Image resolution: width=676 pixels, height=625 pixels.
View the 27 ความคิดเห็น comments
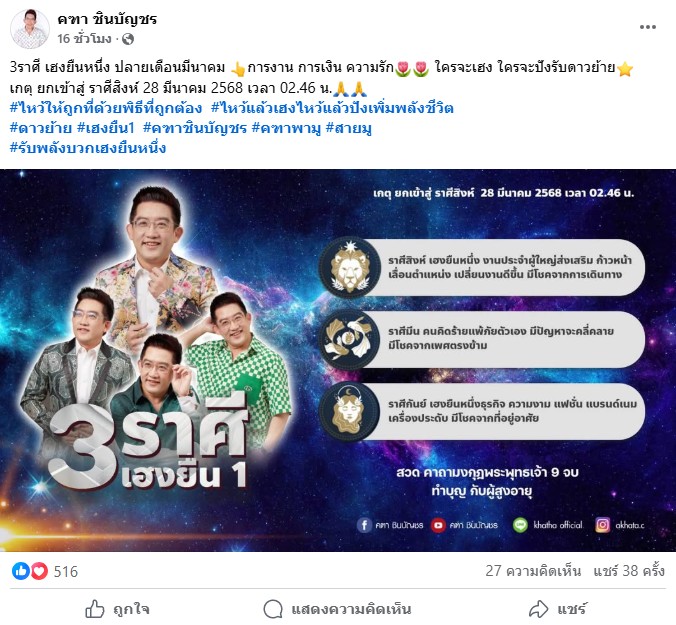tap(533, 571)
